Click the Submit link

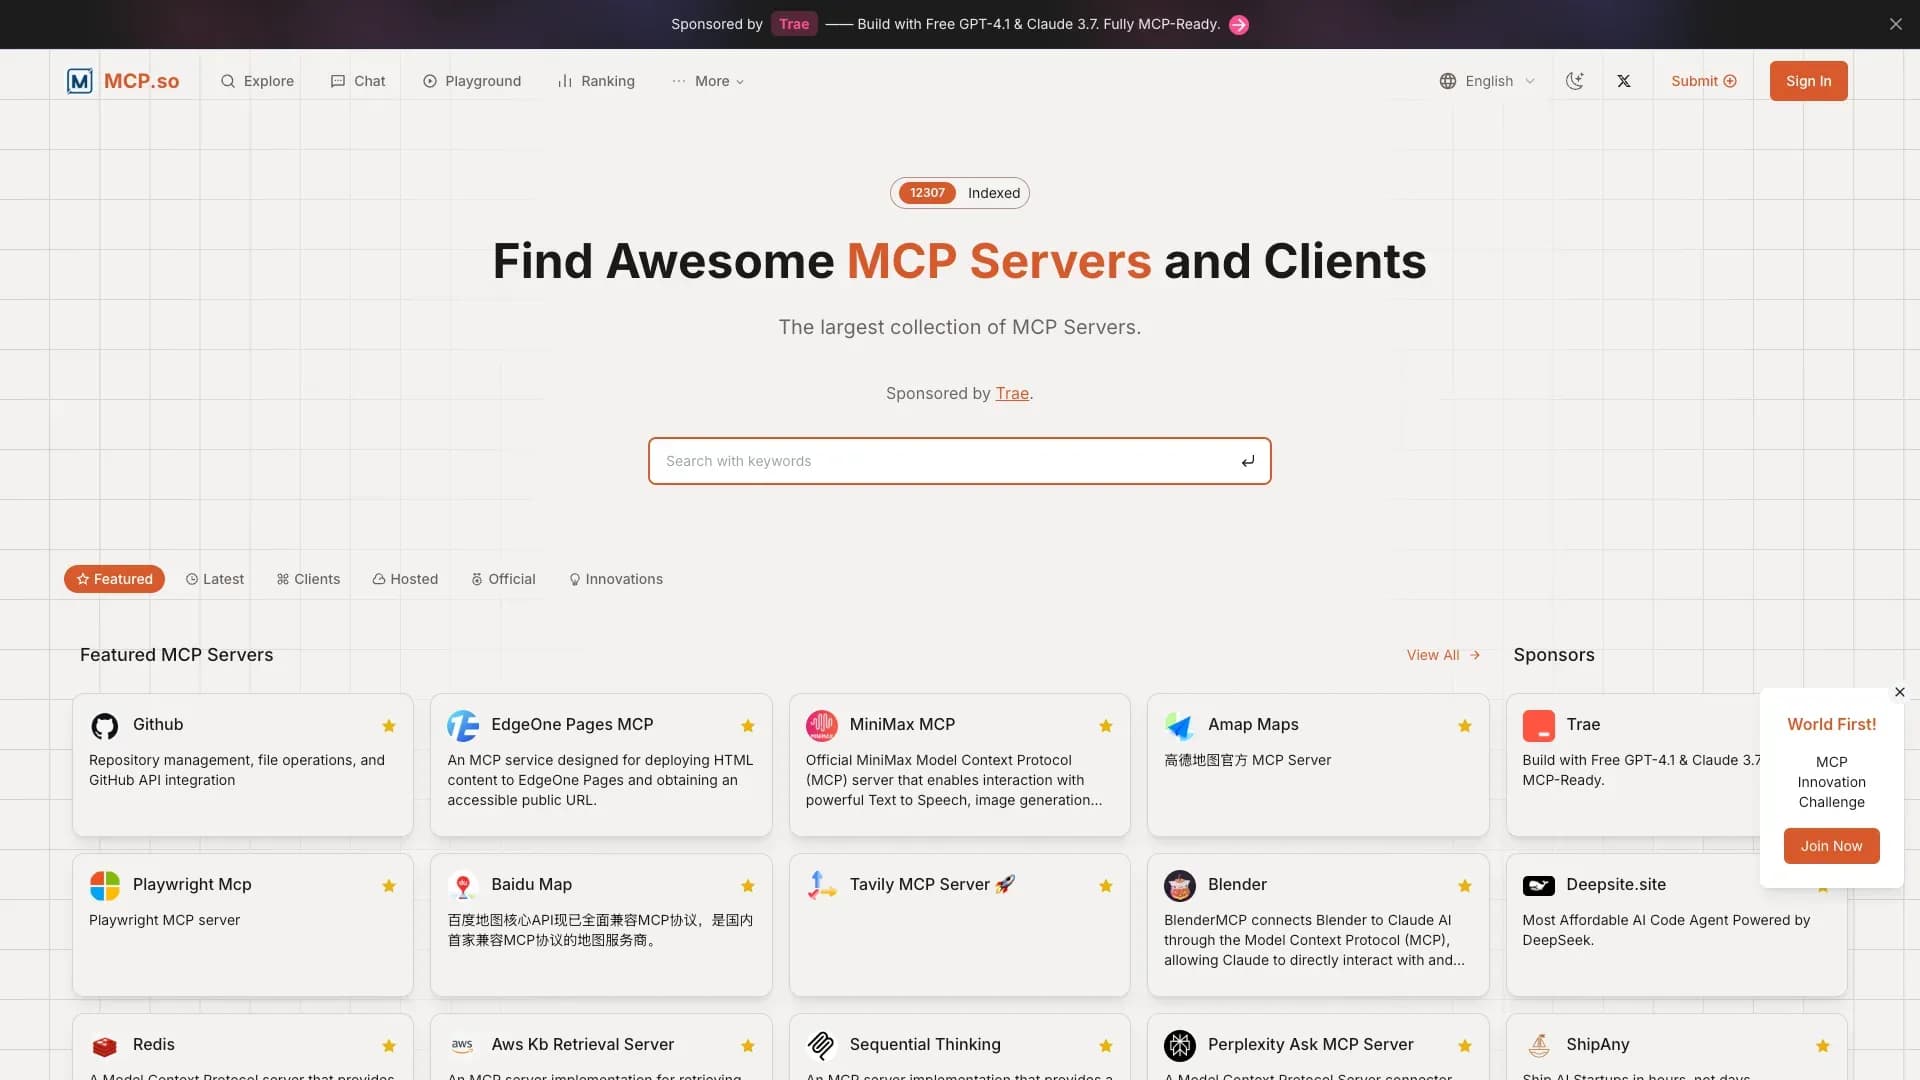[1704, 81]
